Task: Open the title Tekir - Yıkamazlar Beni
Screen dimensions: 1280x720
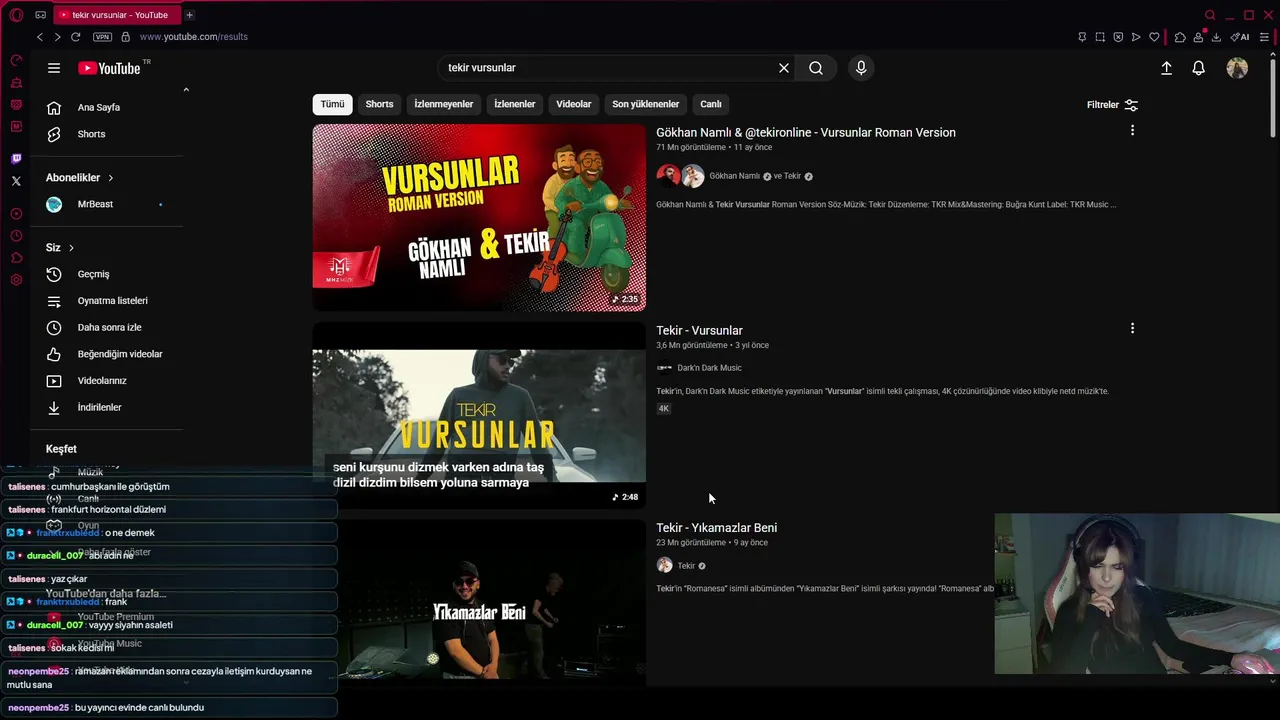Action: tap(716, 528)
